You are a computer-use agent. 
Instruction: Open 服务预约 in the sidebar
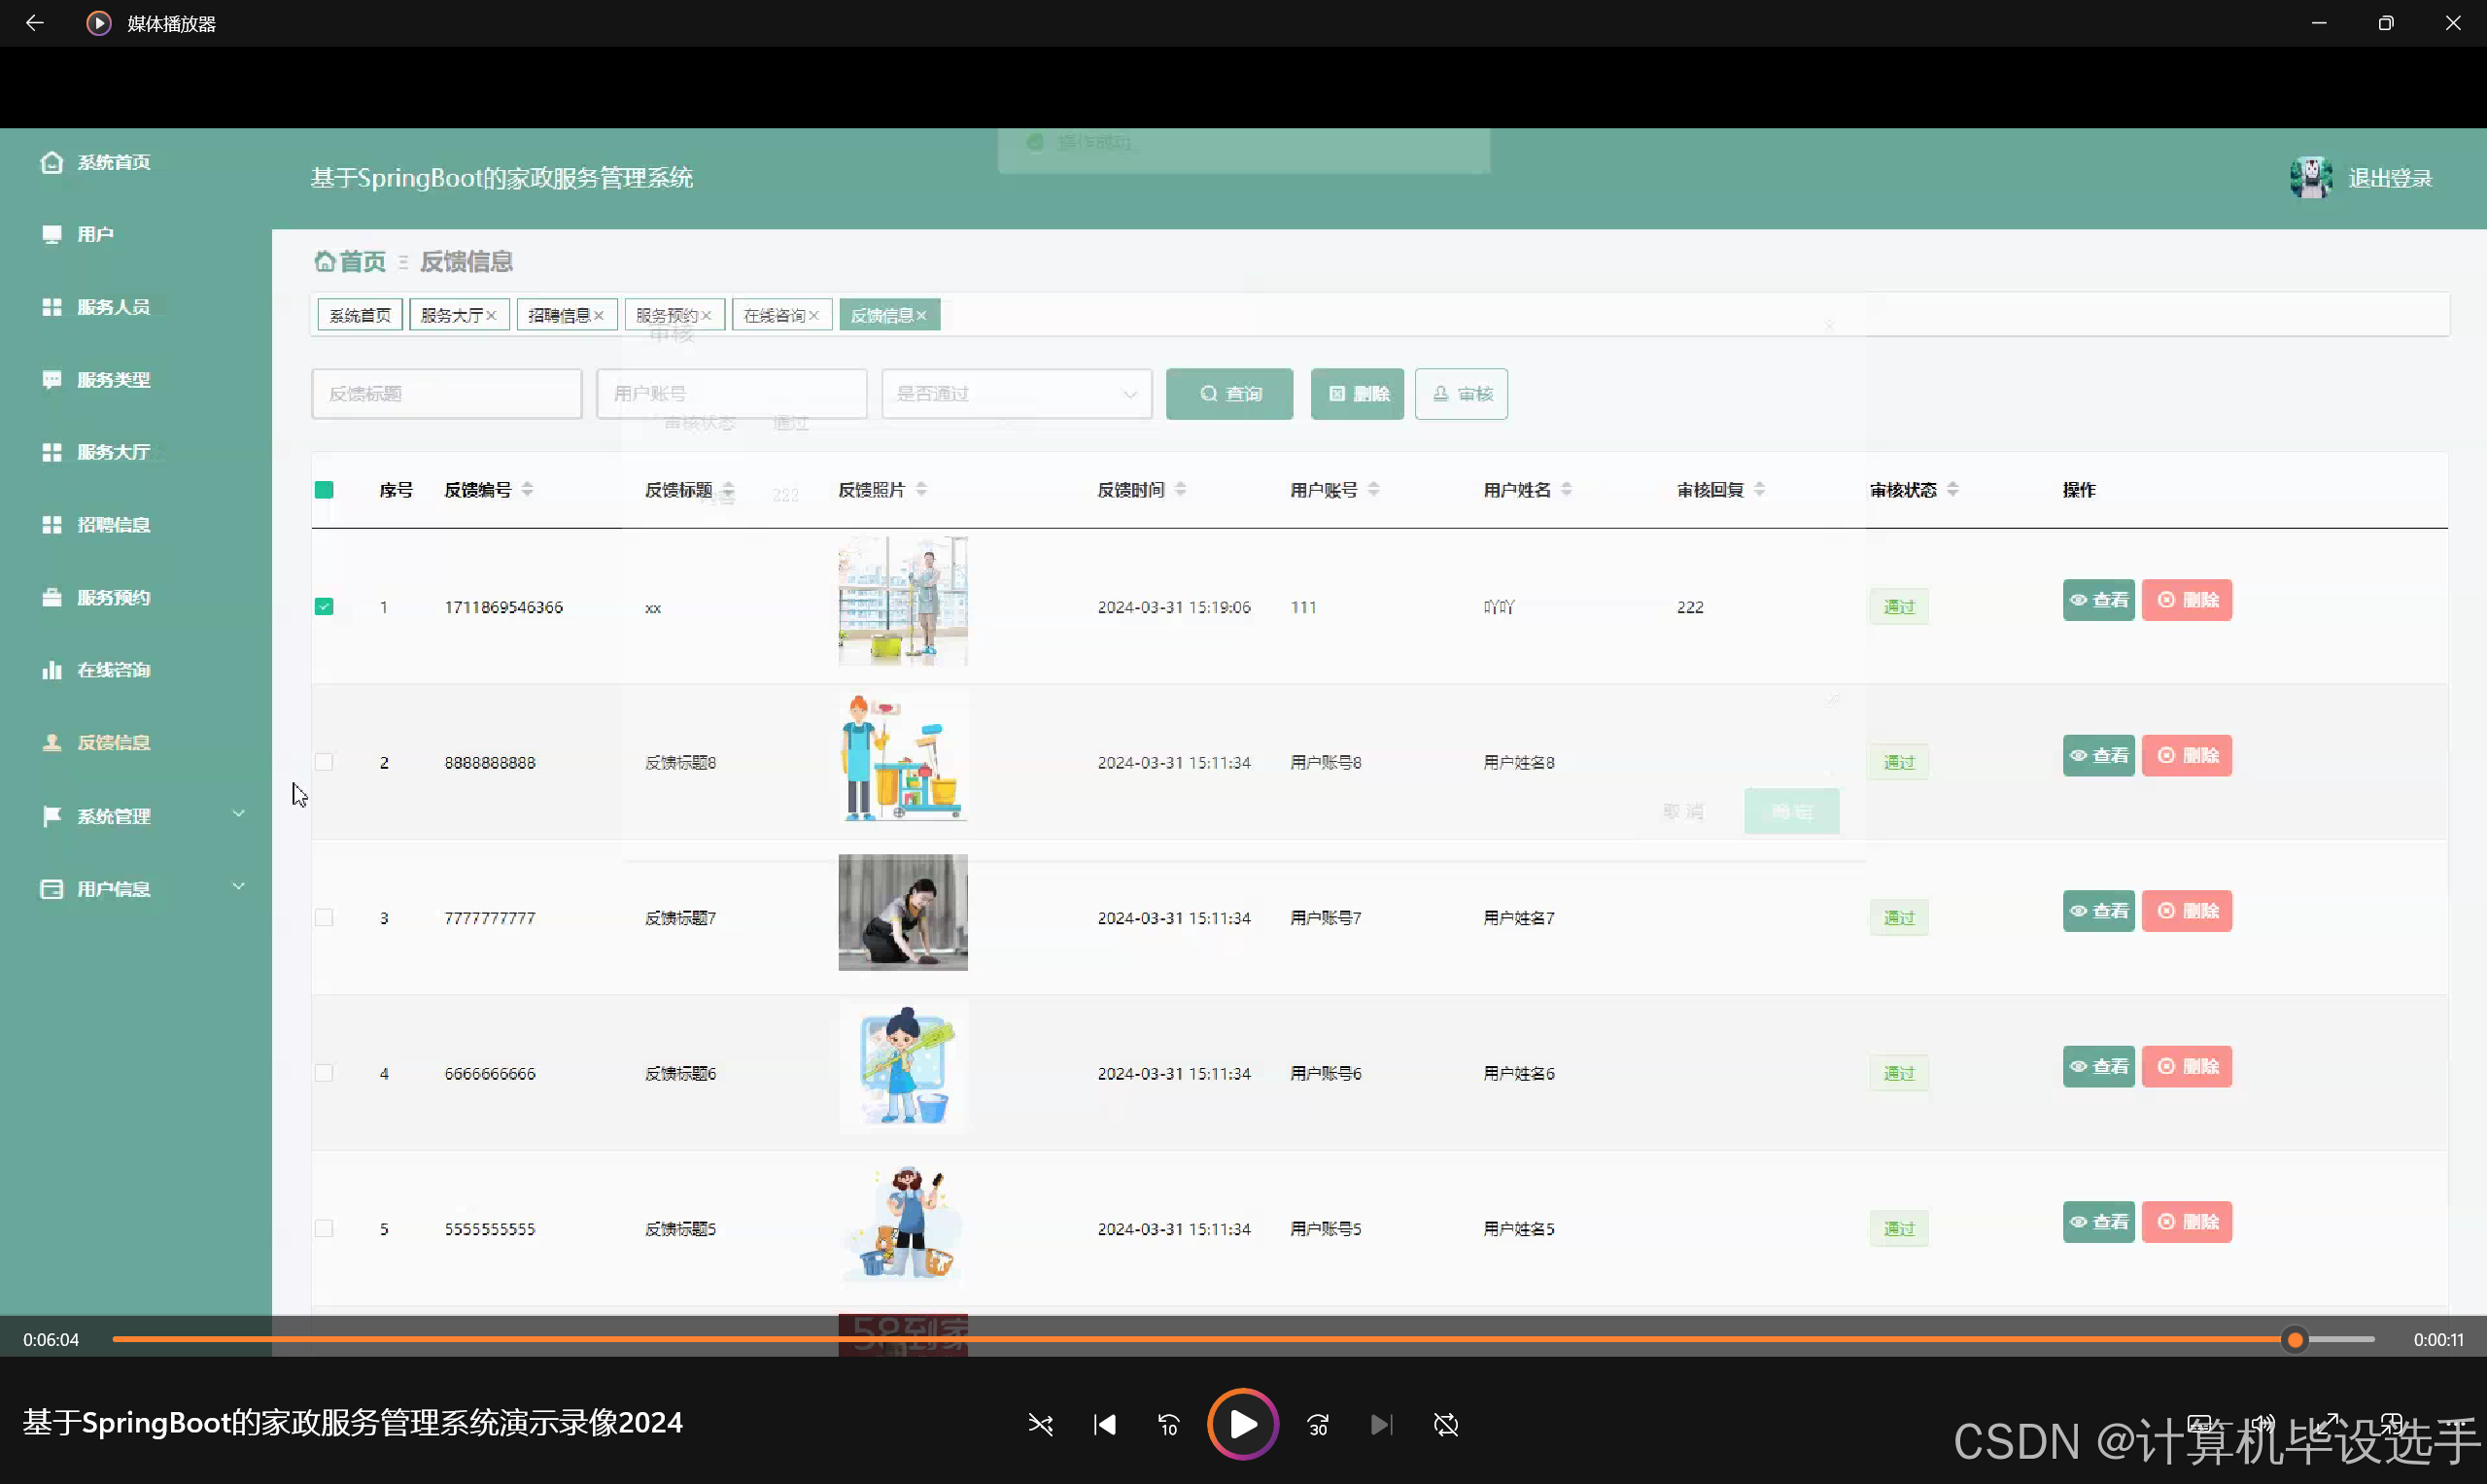tap(113, 598)
